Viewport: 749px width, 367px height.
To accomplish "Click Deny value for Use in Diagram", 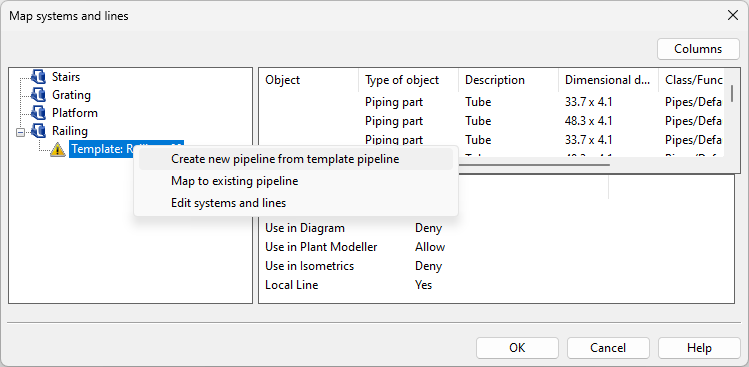I will pyautogui.click(x=428, y=228).
